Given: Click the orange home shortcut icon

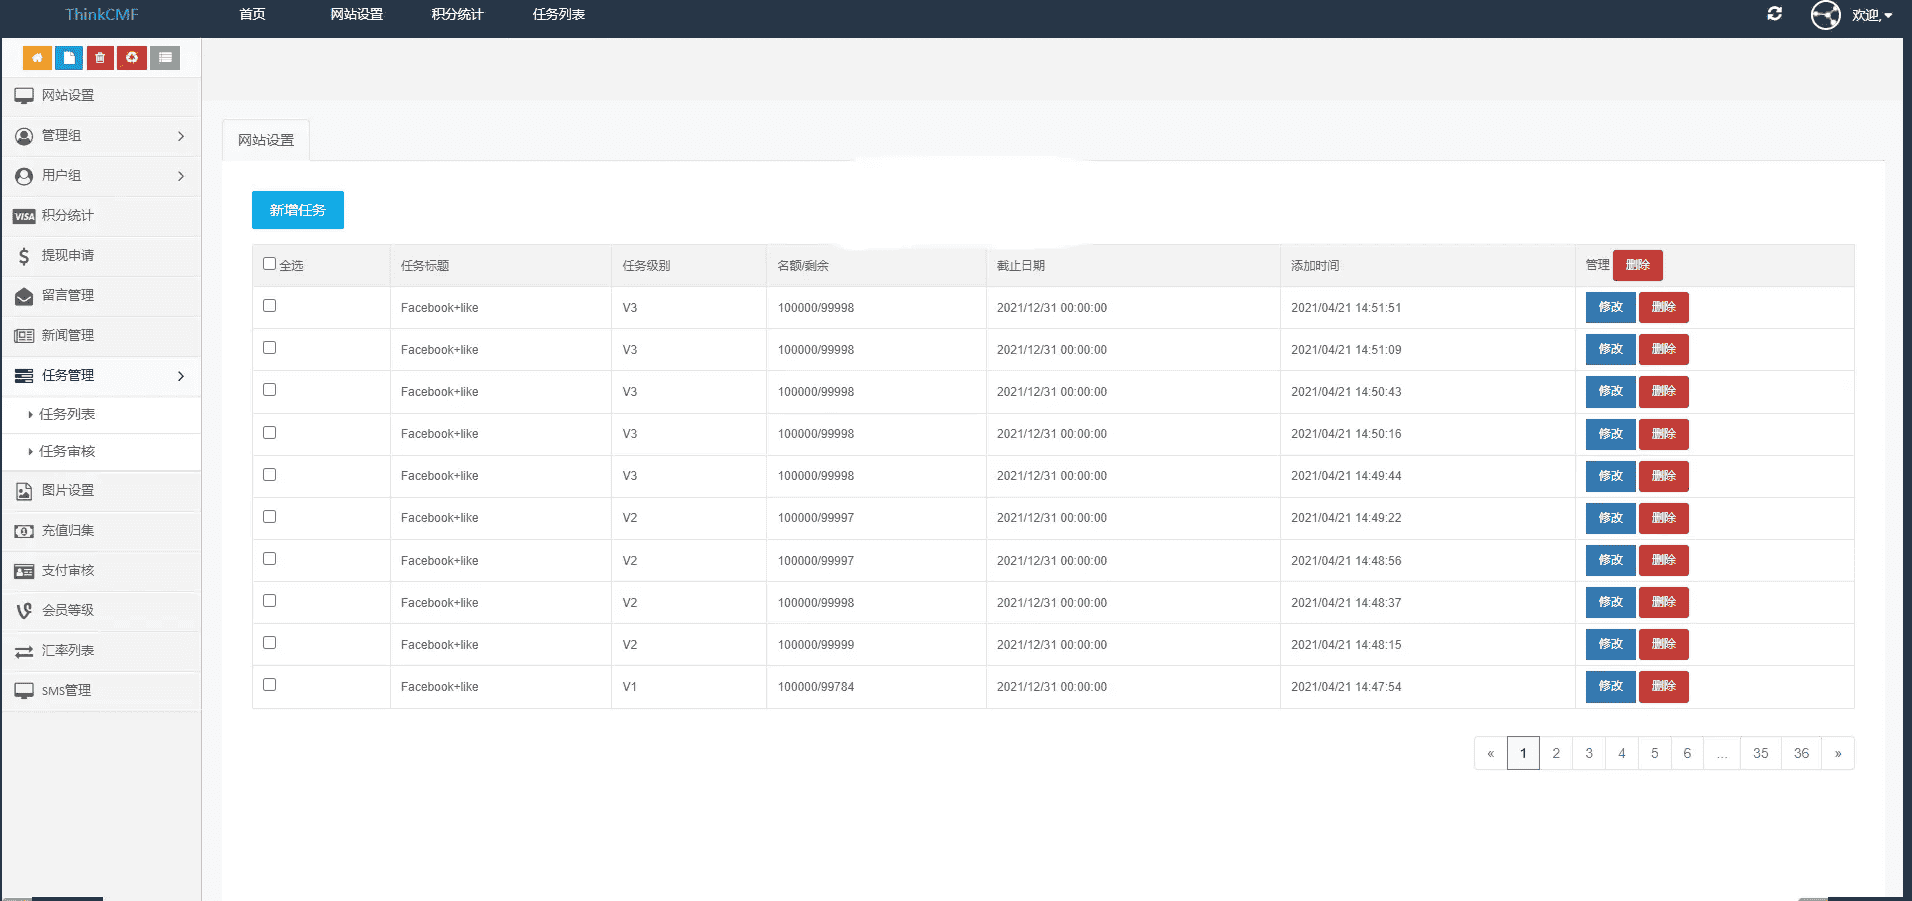Looking at the screenshot, I should (37, 58).
